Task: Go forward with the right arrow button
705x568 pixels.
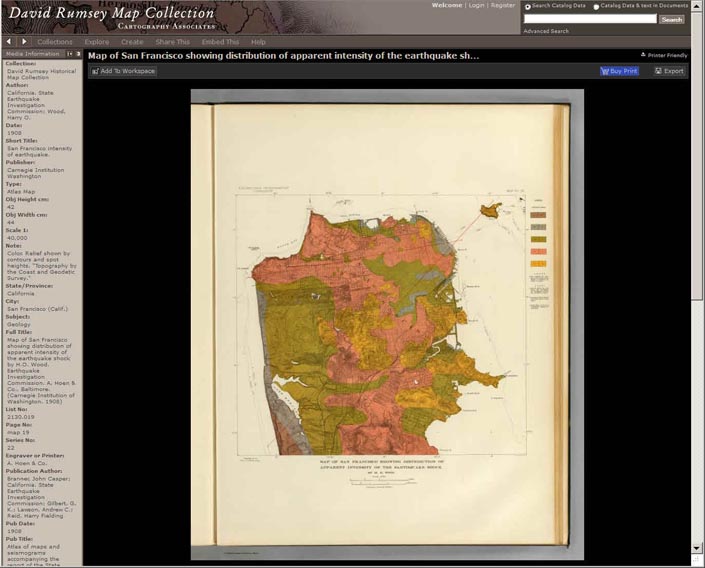Action: 25,42
